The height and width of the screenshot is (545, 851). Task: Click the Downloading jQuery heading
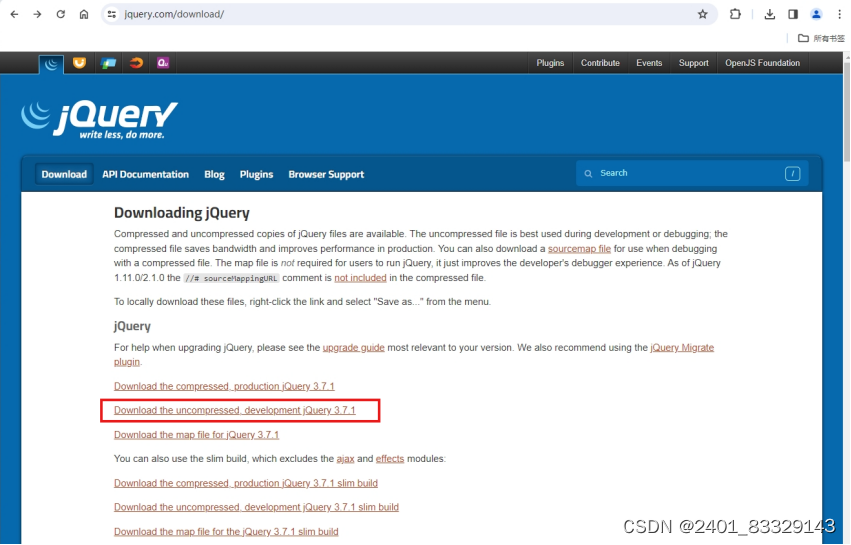pos(181,213)
